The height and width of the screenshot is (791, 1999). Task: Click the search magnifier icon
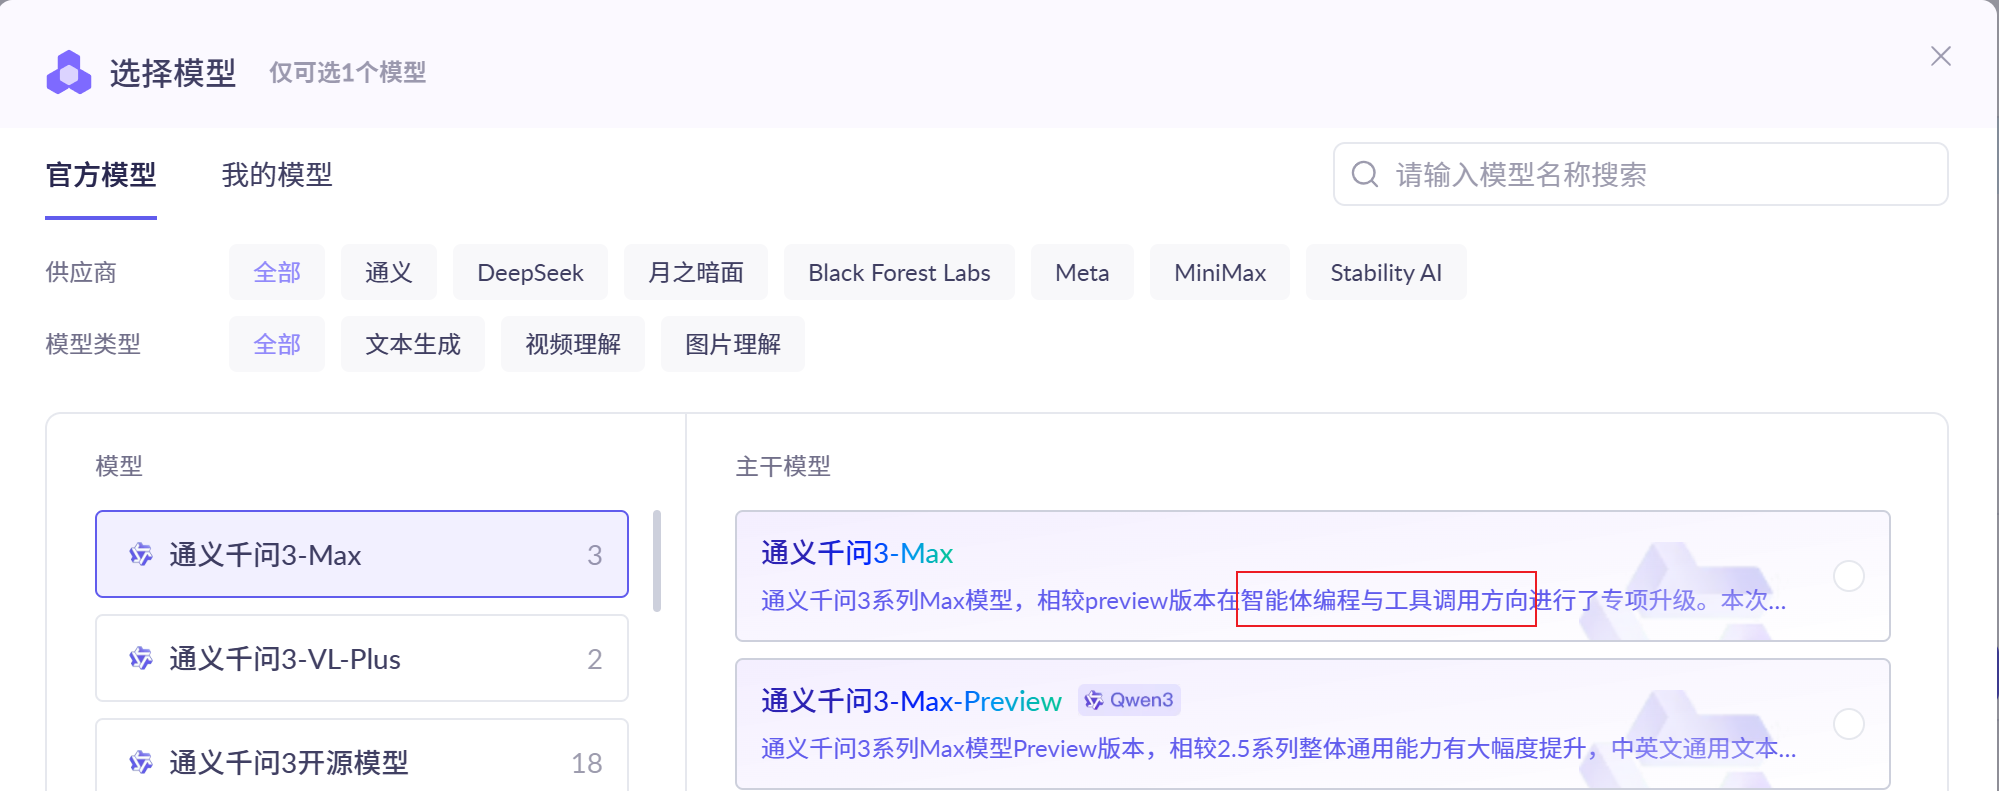point(1365,174)
